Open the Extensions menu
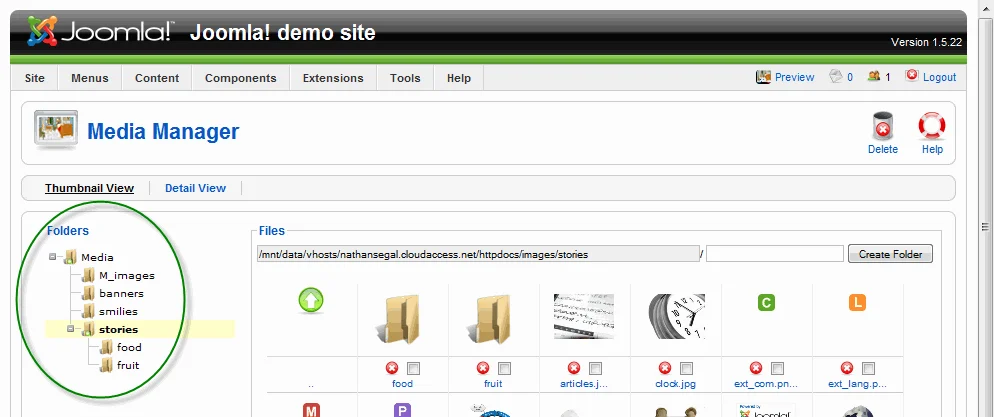994x417 pixels. (333, 78)
